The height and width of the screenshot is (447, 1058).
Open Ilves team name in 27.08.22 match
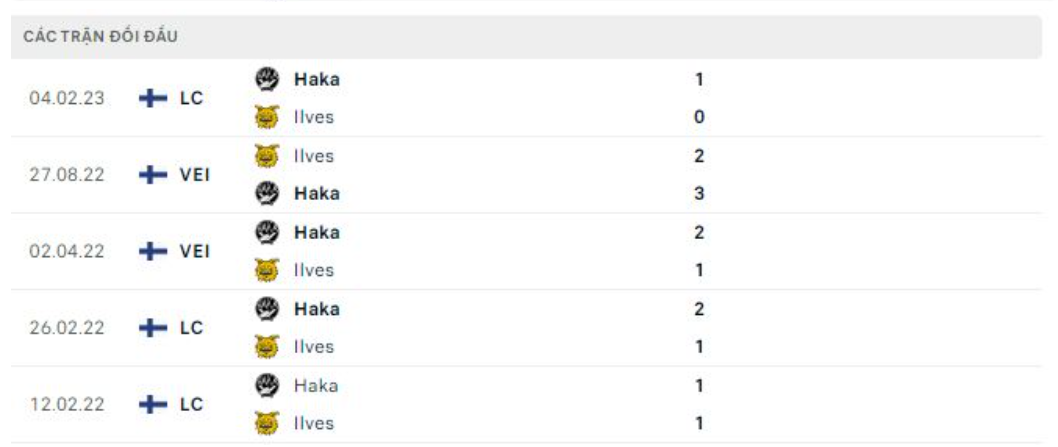pos(314,156)
